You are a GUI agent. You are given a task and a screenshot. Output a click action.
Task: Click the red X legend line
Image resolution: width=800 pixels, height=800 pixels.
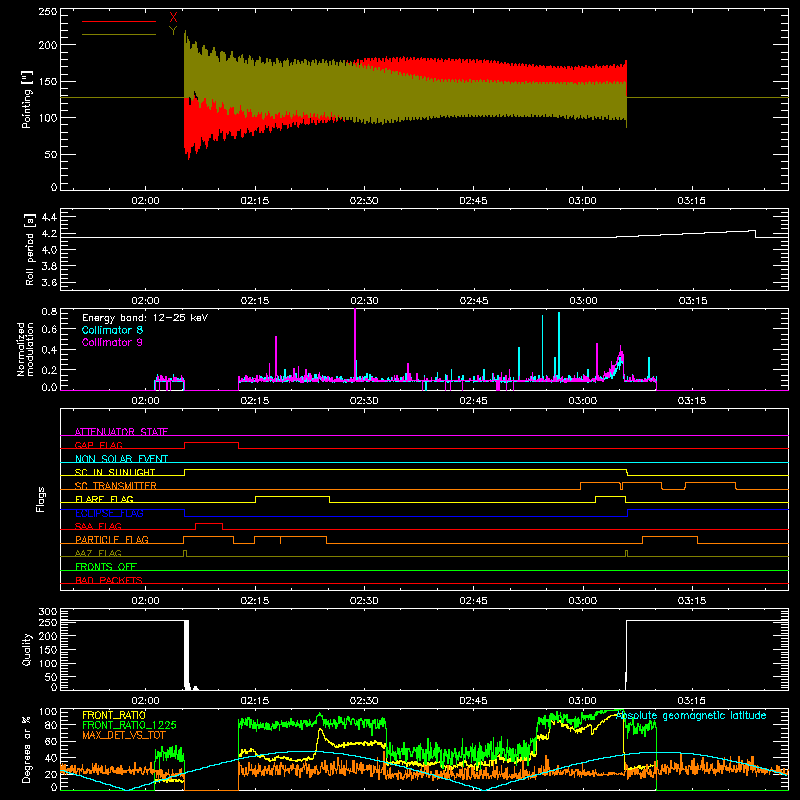(119, 21)
